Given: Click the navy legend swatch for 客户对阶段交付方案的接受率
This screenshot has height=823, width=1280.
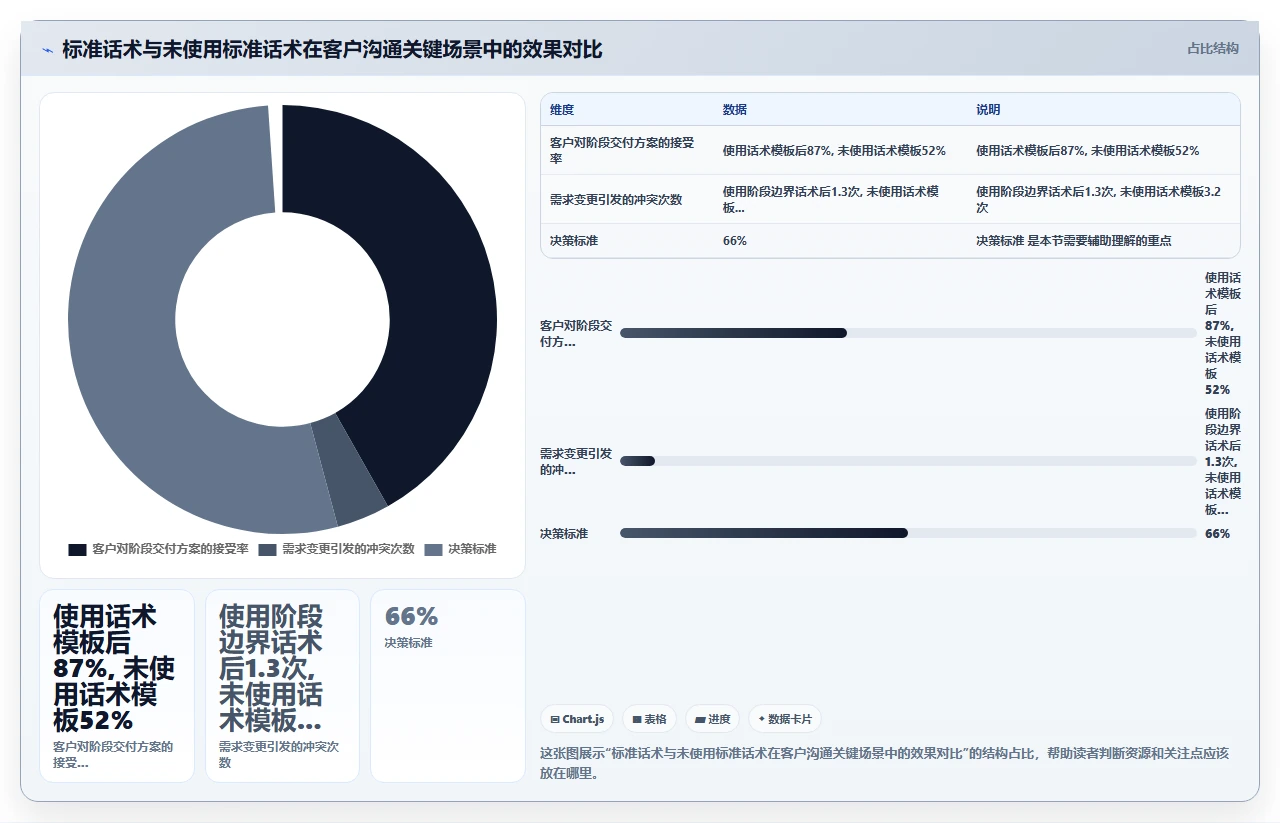Looking at the screenshot, I should (77, 549).
